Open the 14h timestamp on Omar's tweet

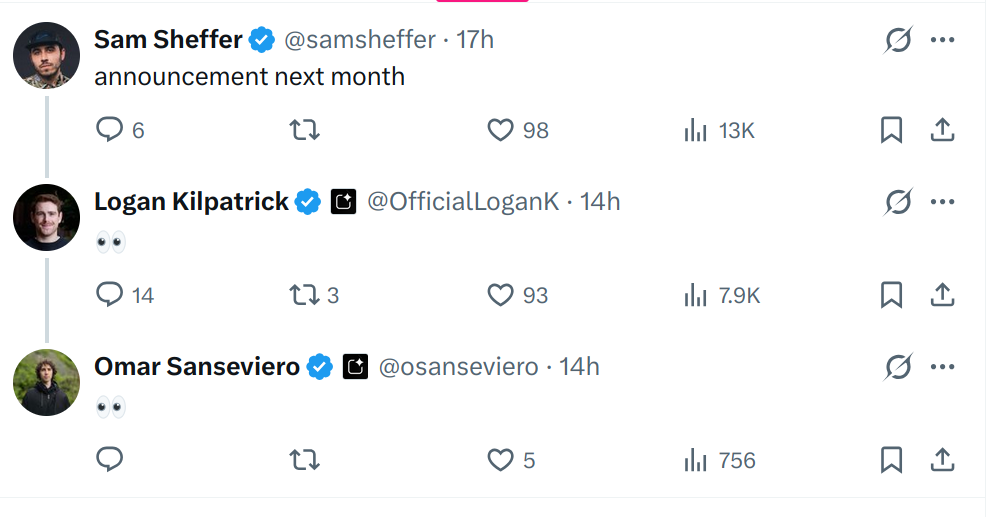(x=579, y=367)
